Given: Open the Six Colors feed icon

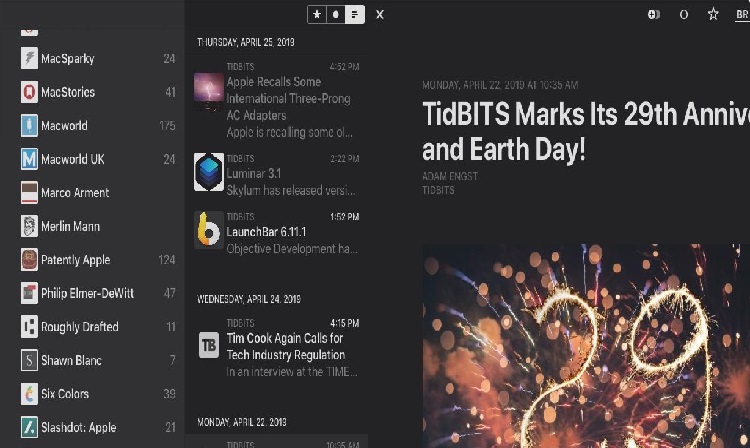Looking at the screenshot, I should pyautogui.click(x=29, y=393).
